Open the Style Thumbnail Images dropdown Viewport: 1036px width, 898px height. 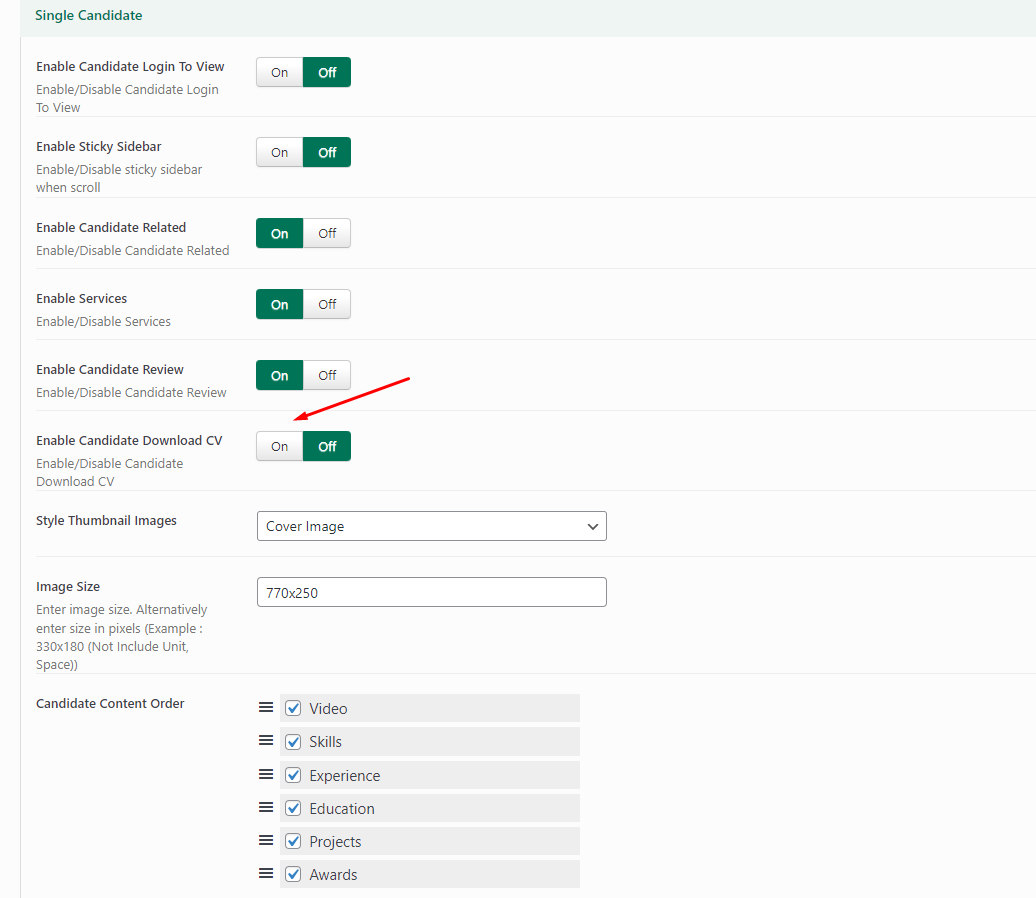431,526
